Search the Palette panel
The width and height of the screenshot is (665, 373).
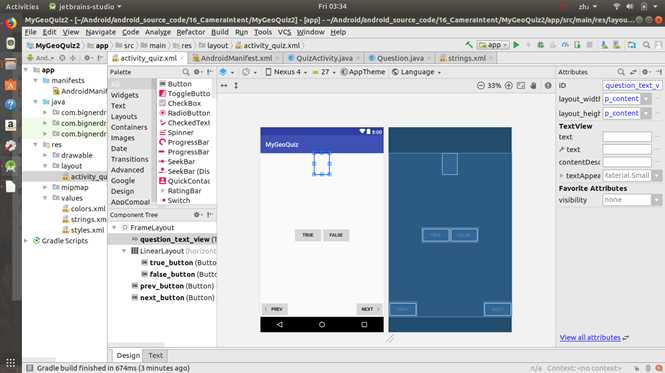pyautogui.click(x=186, y=72)
